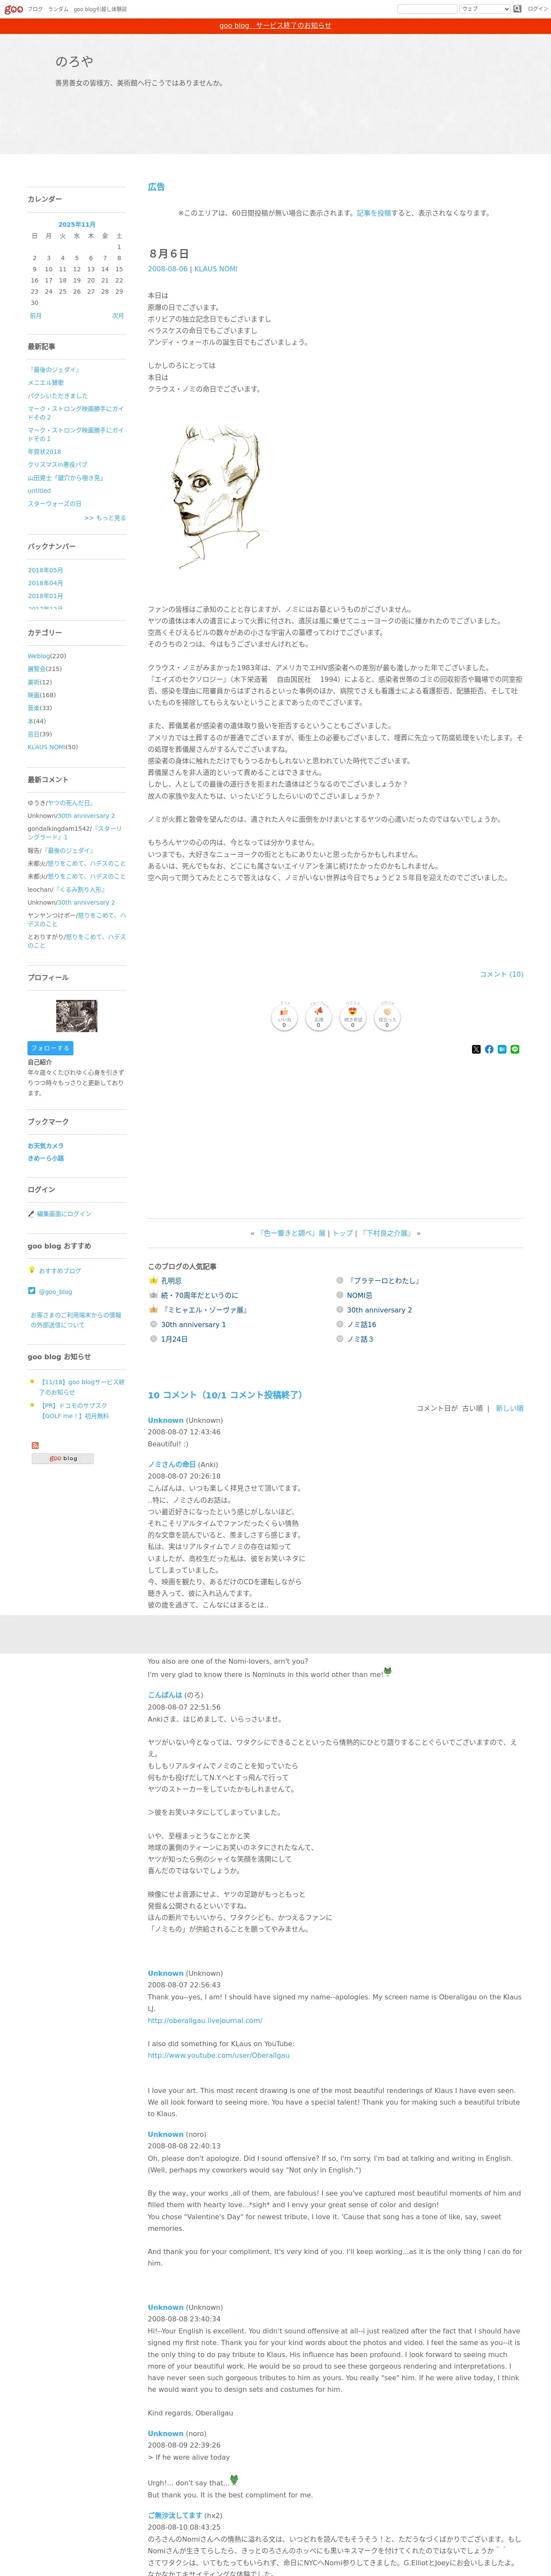Go to 次月 in the calendar

tap(118, 315)
